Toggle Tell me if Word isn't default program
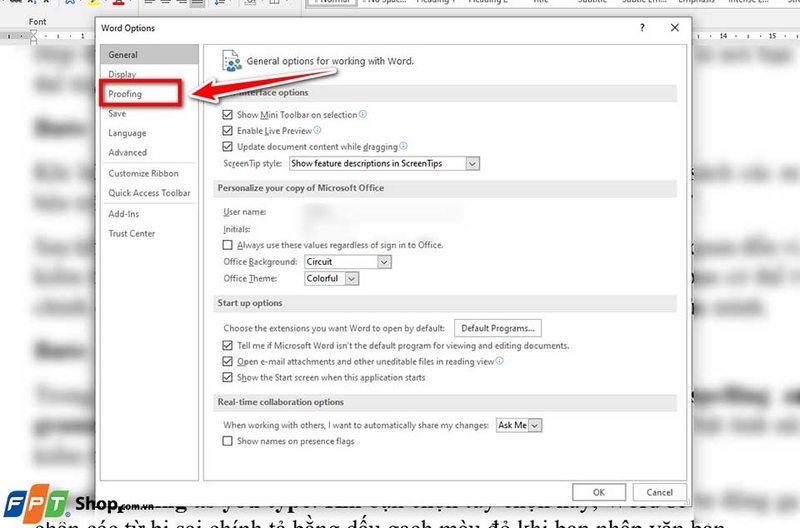The width and height of the screenshot is (800, 528). click(x=228, y=345)
